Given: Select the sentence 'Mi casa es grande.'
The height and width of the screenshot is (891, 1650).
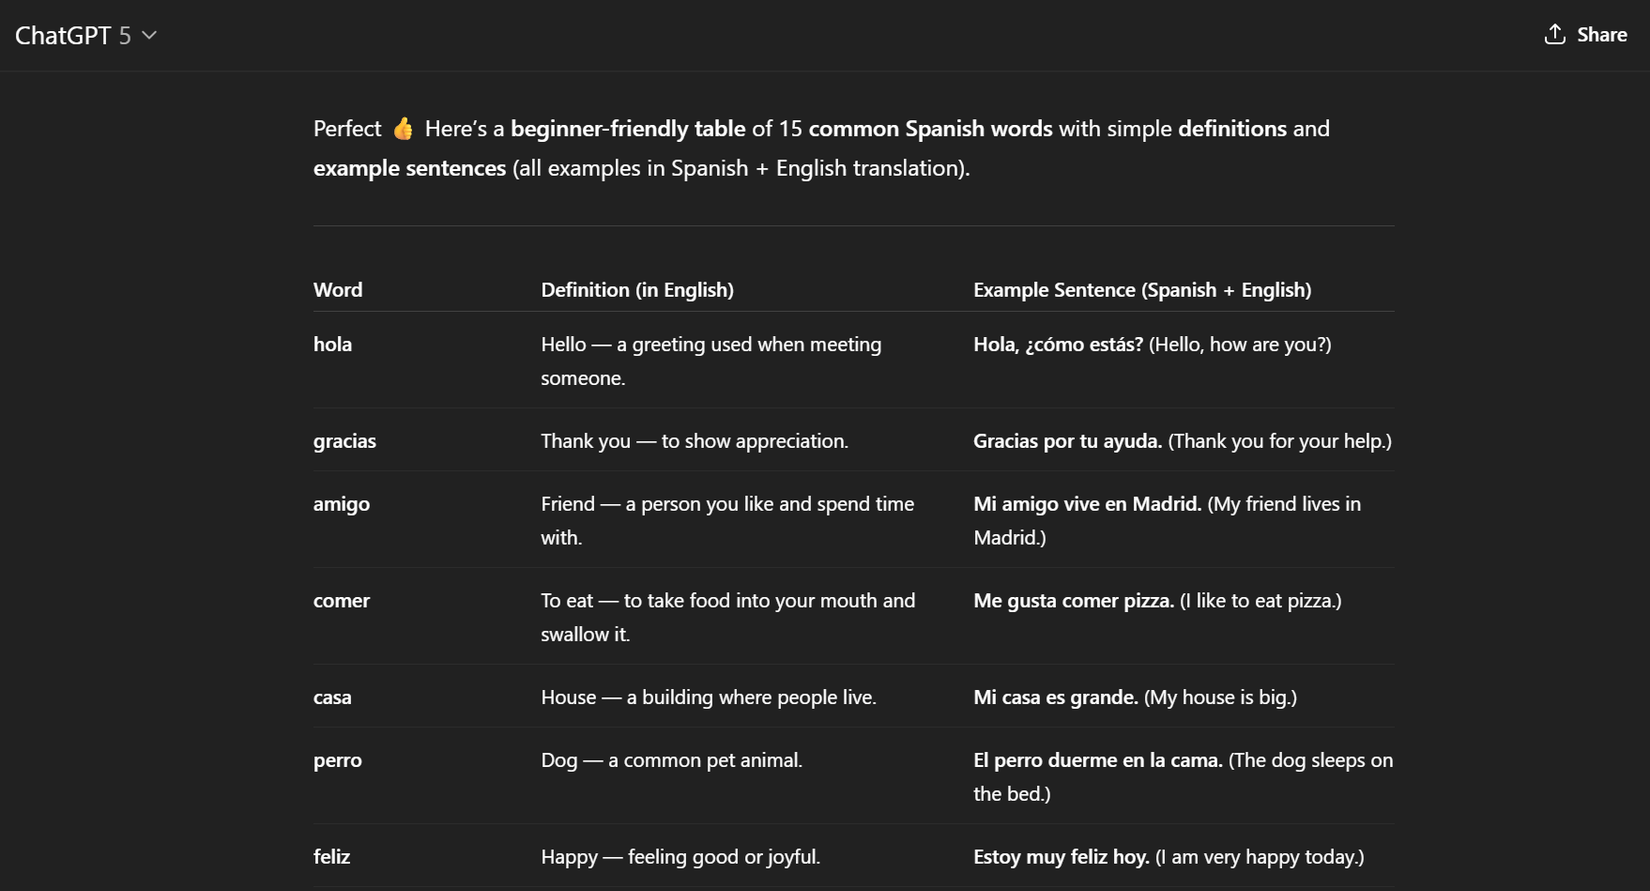Looking at the screenshot, I should (x=1055, y=697).
